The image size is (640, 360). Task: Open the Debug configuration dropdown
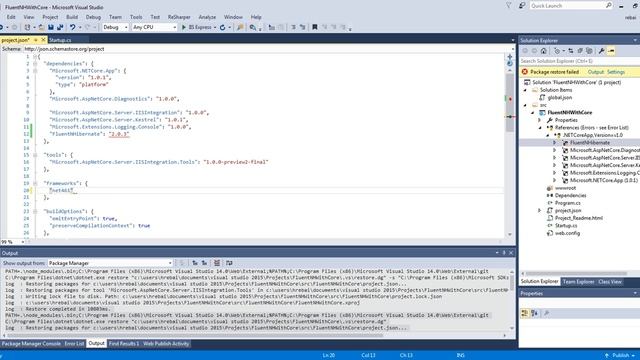115,27
